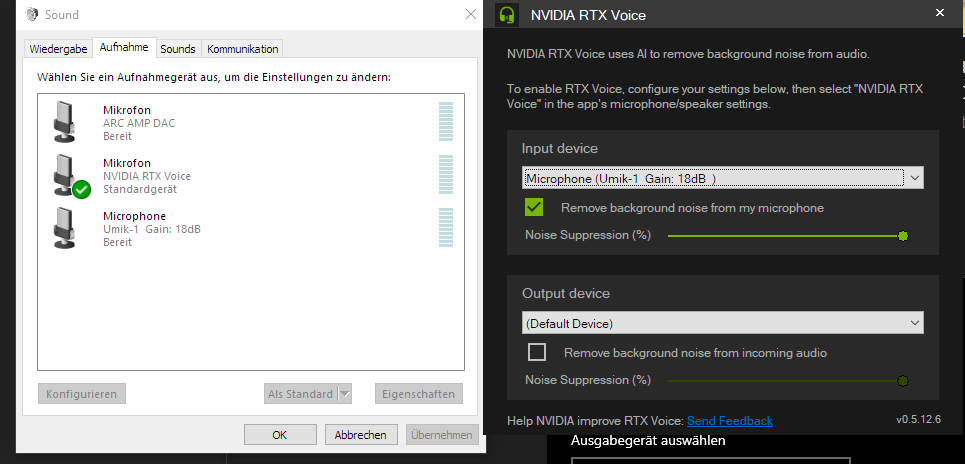Open the Als Standard dropdown arrow
The image size is (965, 464).
click(345, 394)
